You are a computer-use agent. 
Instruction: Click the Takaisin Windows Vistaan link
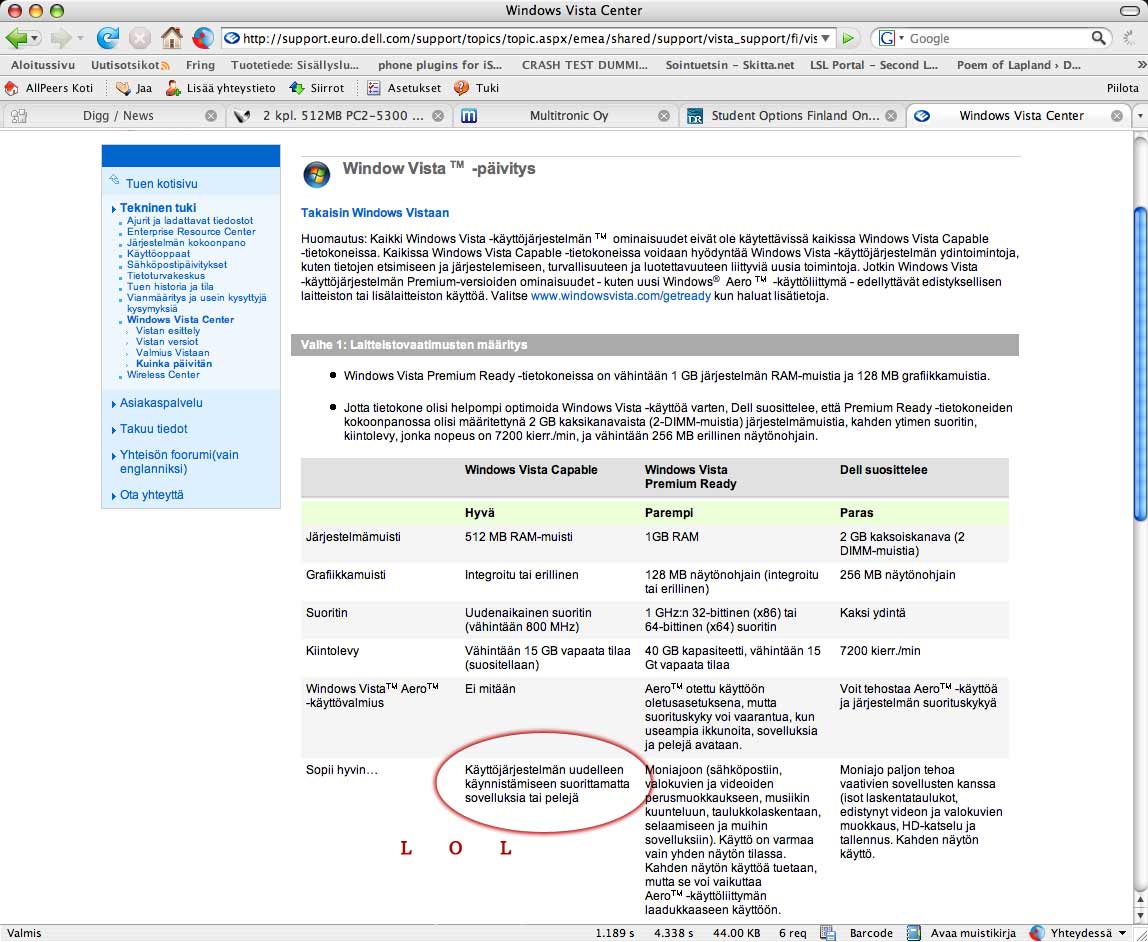[x=375, y=213]
